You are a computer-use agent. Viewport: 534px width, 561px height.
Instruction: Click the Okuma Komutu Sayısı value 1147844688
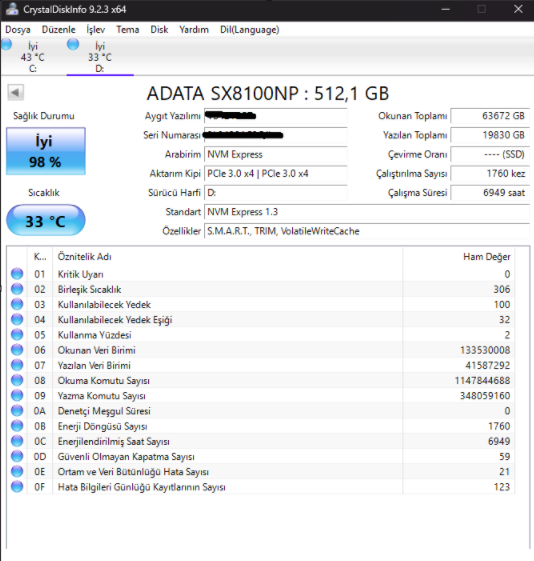[482, 381]
